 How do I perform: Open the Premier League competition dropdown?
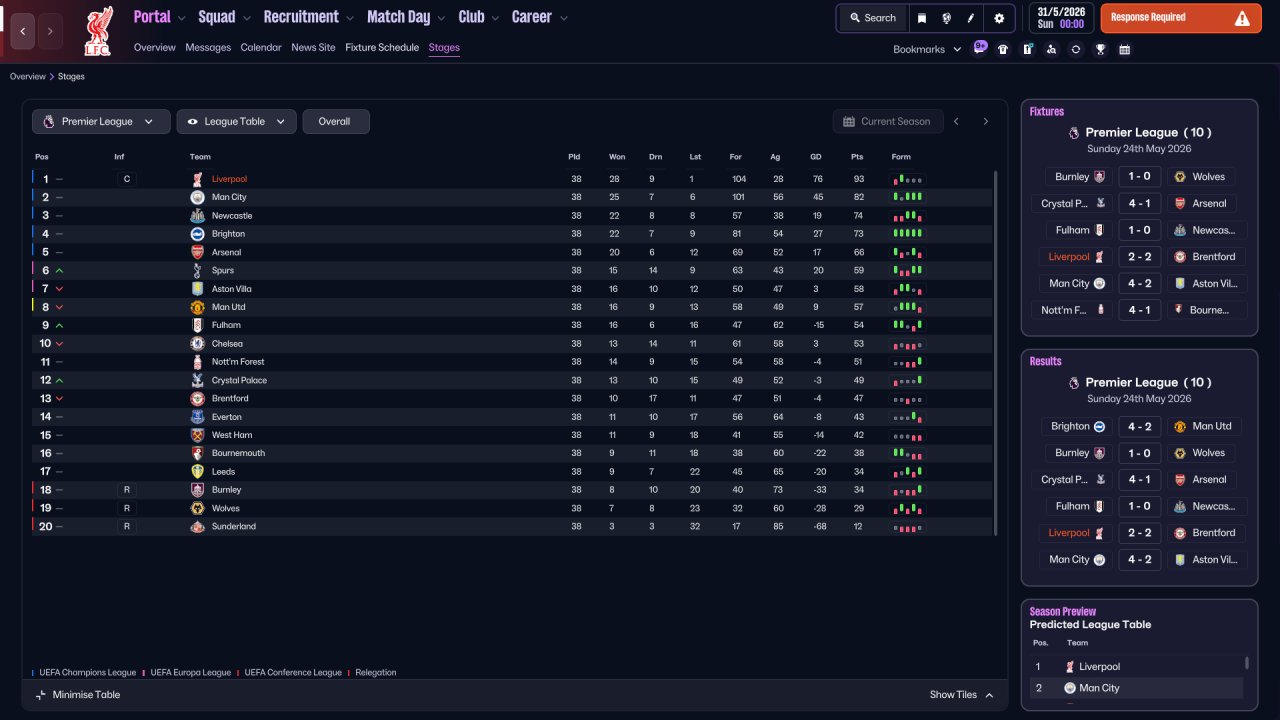point(100,121)
